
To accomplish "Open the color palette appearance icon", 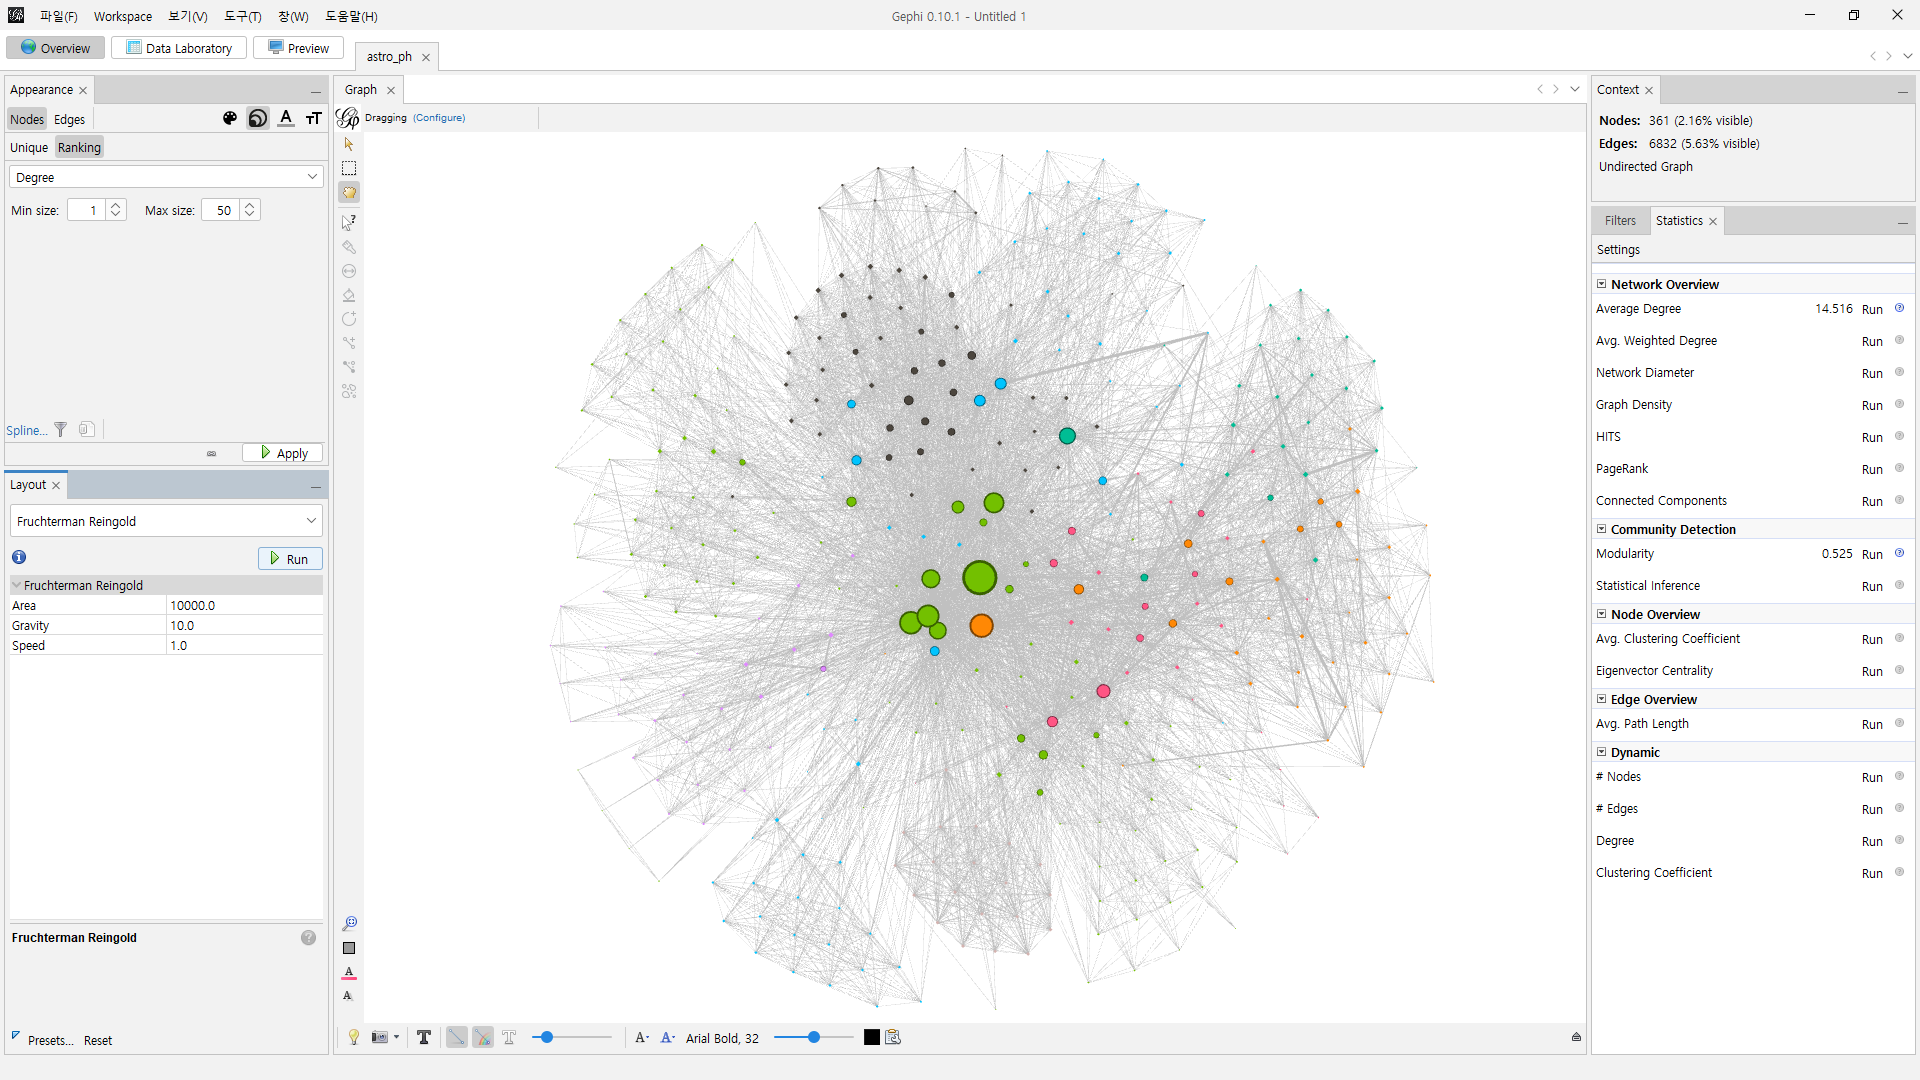I will coord(230,119).
